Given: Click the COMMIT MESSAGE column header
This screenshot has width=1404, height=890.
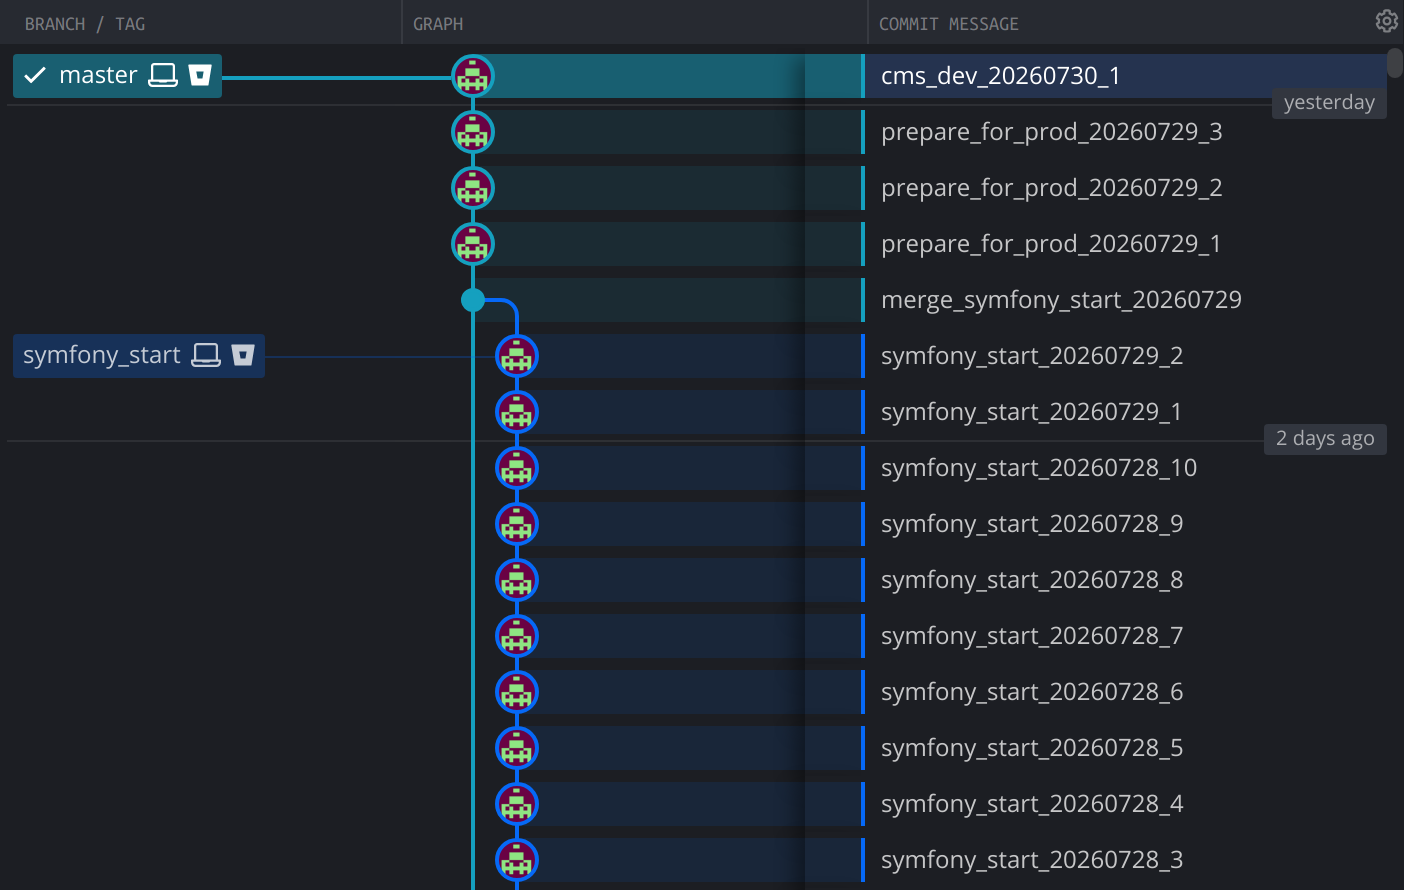Looking at the screenshot, I should [x=949, y=24].
